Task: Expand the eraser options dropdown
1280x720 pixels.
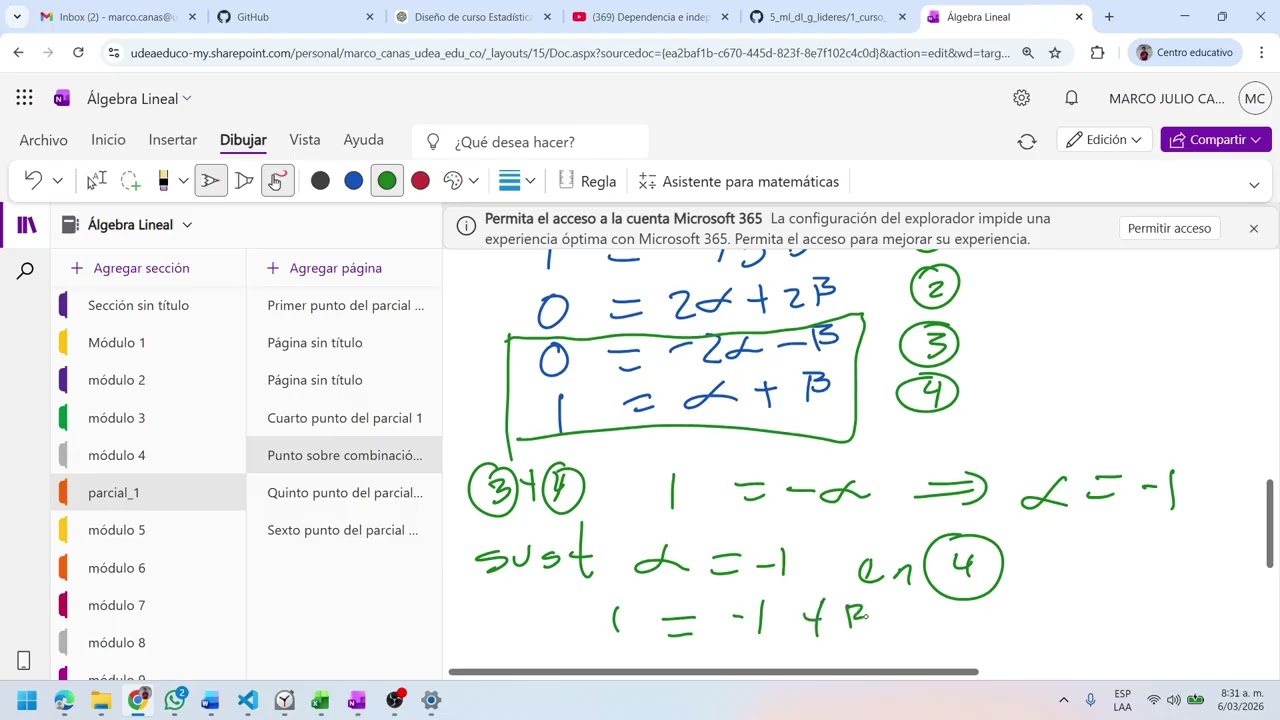Action: point(183,181)
